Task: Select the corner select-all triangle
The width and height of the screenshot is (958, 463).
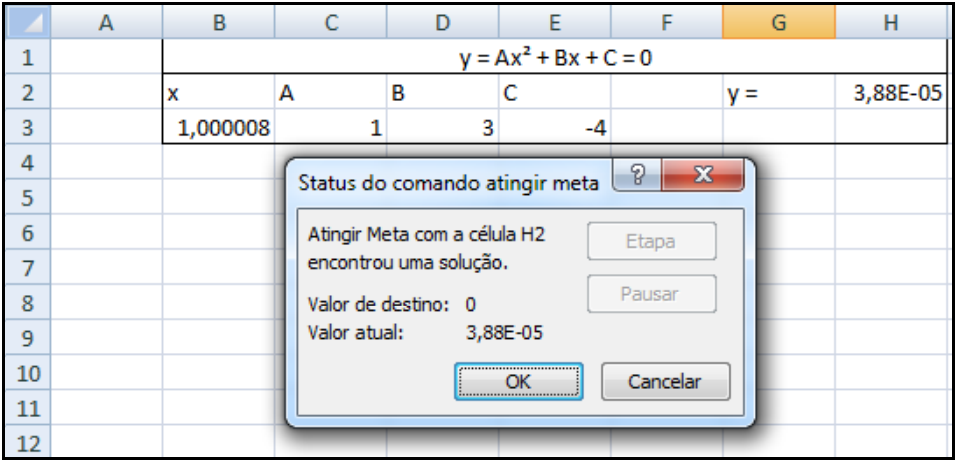Action: 25,22
